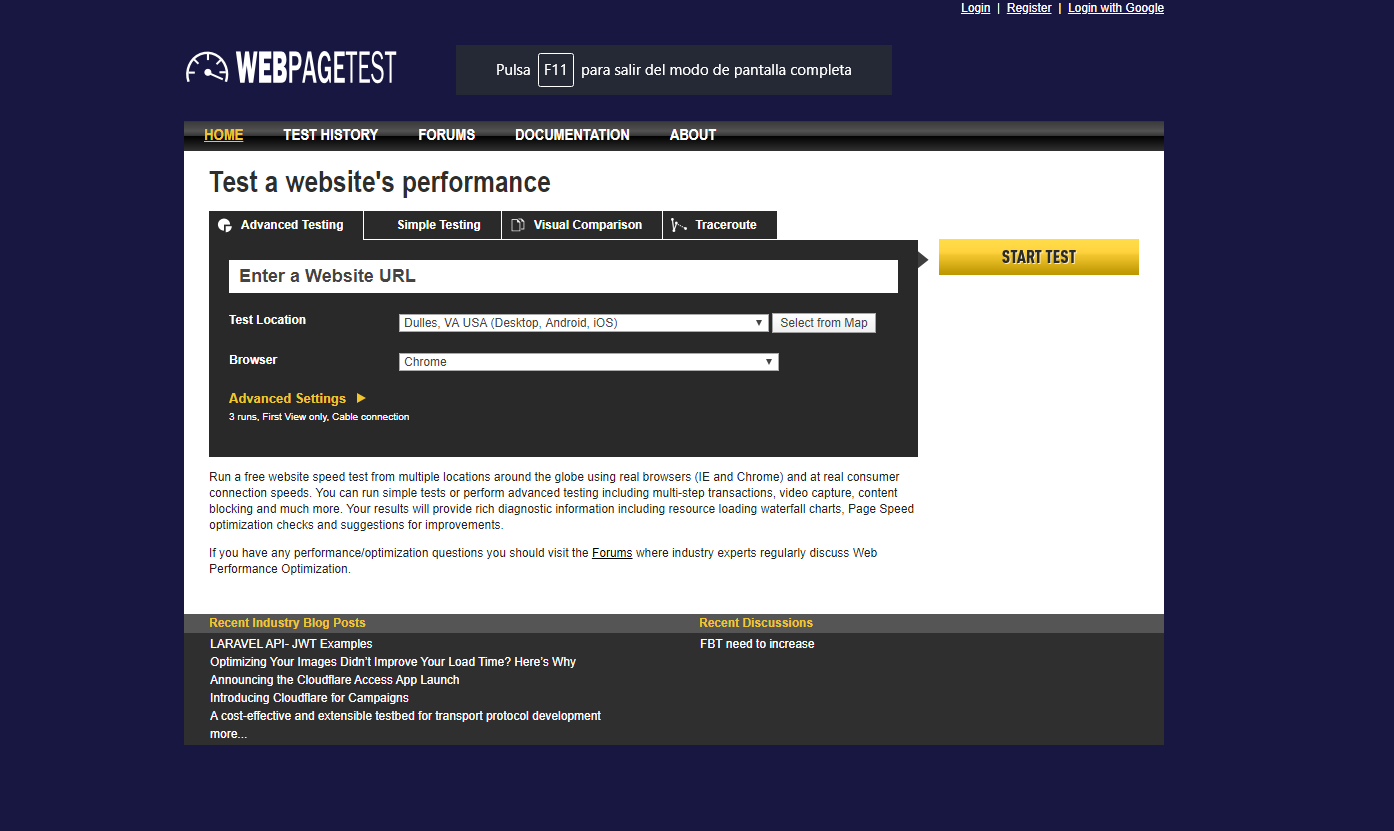The width and height of the screenshot is (1394, 831).
Task: Open the Test Location dropdown
Action: click(584, 323)
